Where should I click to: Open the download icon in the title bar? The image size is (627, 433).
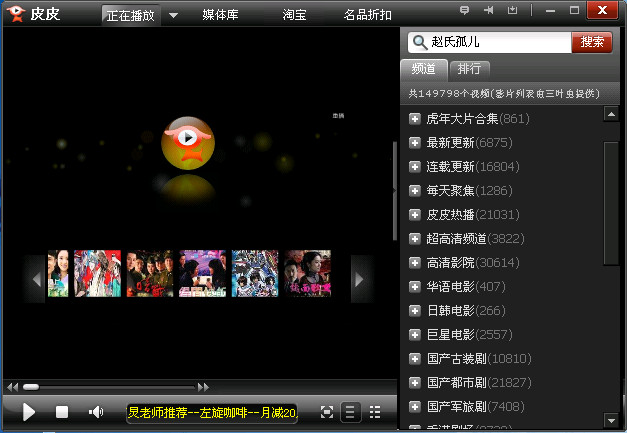[x=513, y=10]
